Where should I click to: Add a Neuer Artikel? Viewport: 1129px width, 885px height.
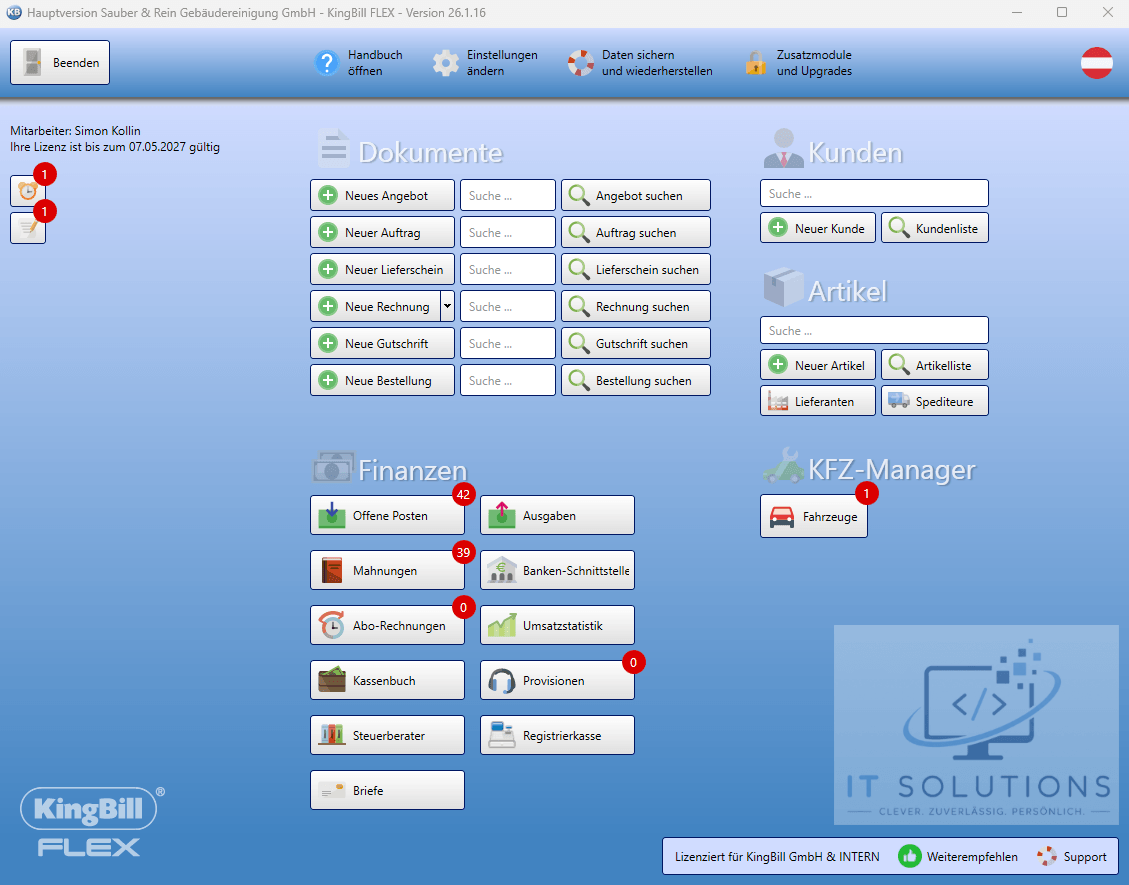[818, 364]
